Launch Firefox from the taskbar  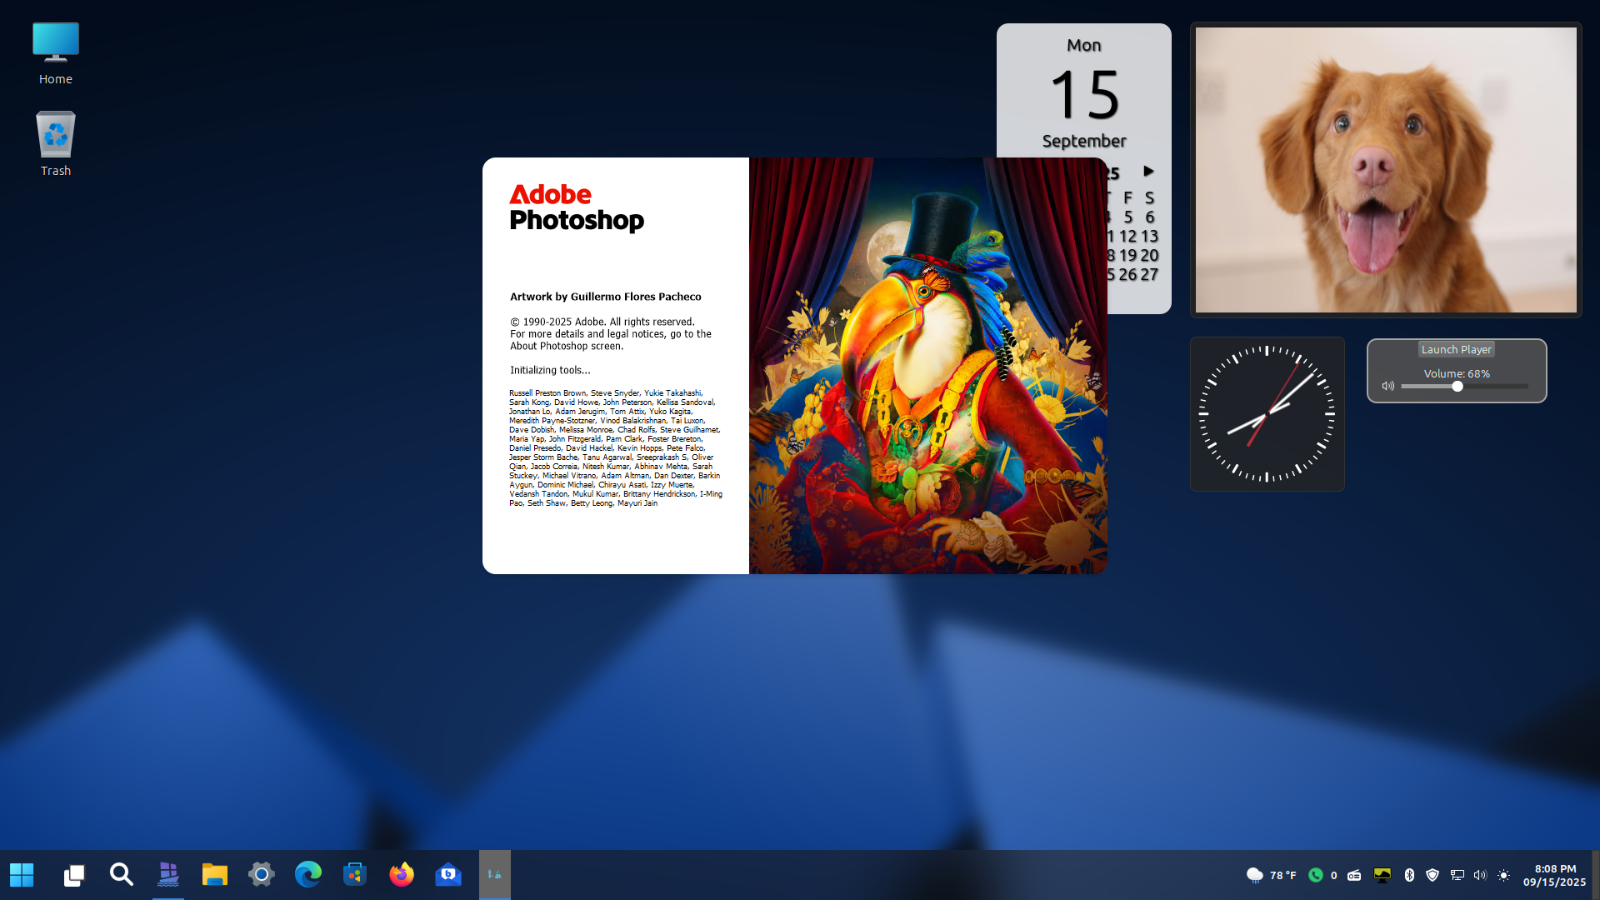(x=401, y=875)
